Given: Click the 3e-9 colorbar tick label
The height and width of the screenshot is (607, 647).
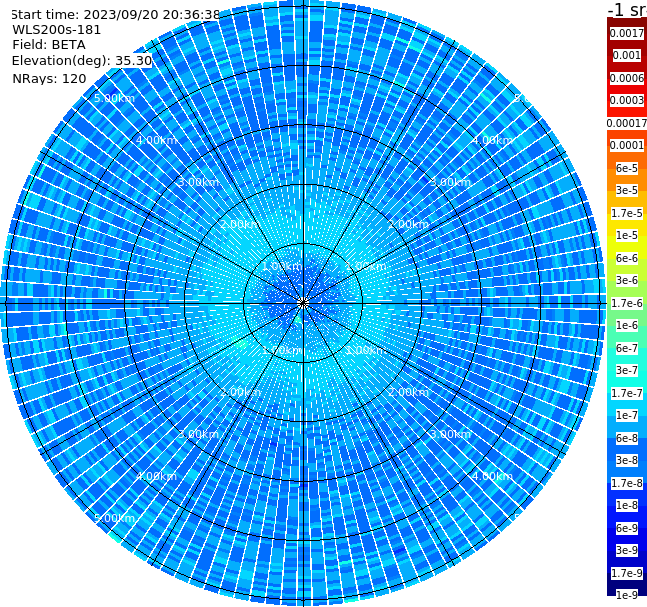Looking at the screenshot, I should point(627,550).
